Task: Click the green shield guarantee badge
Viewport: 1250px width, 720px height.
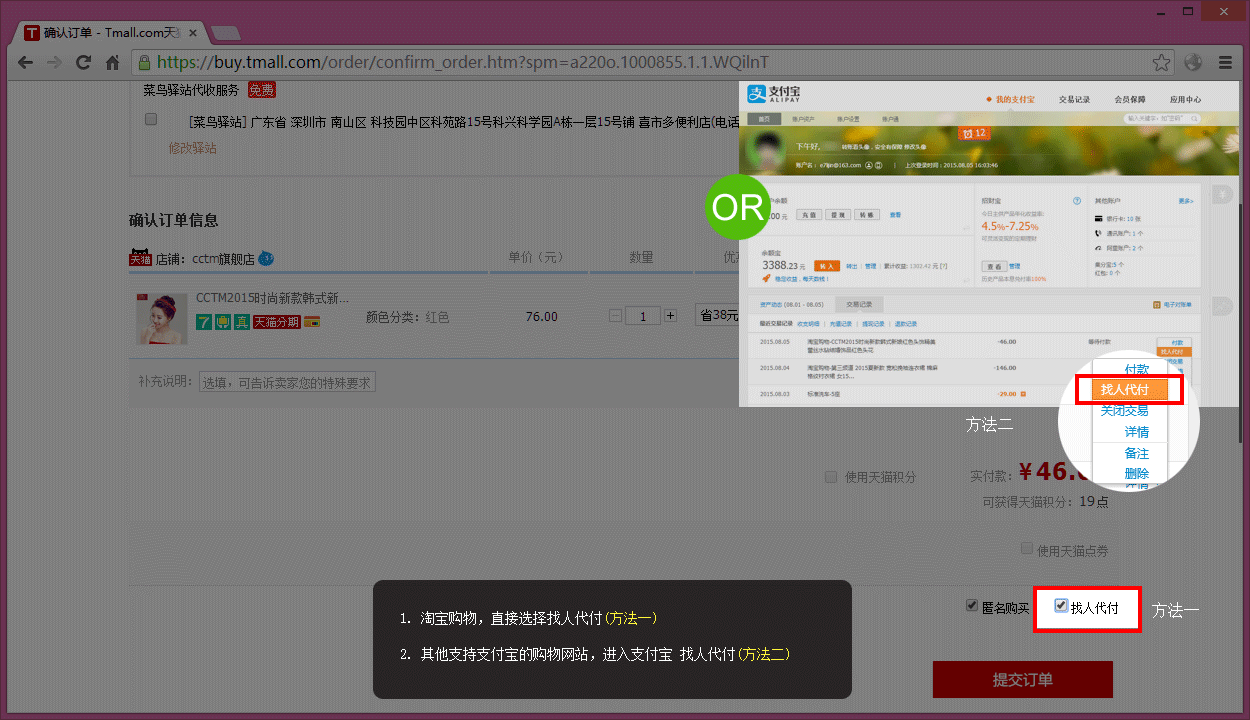Action: pyautogui.click(x=222, y=322)
